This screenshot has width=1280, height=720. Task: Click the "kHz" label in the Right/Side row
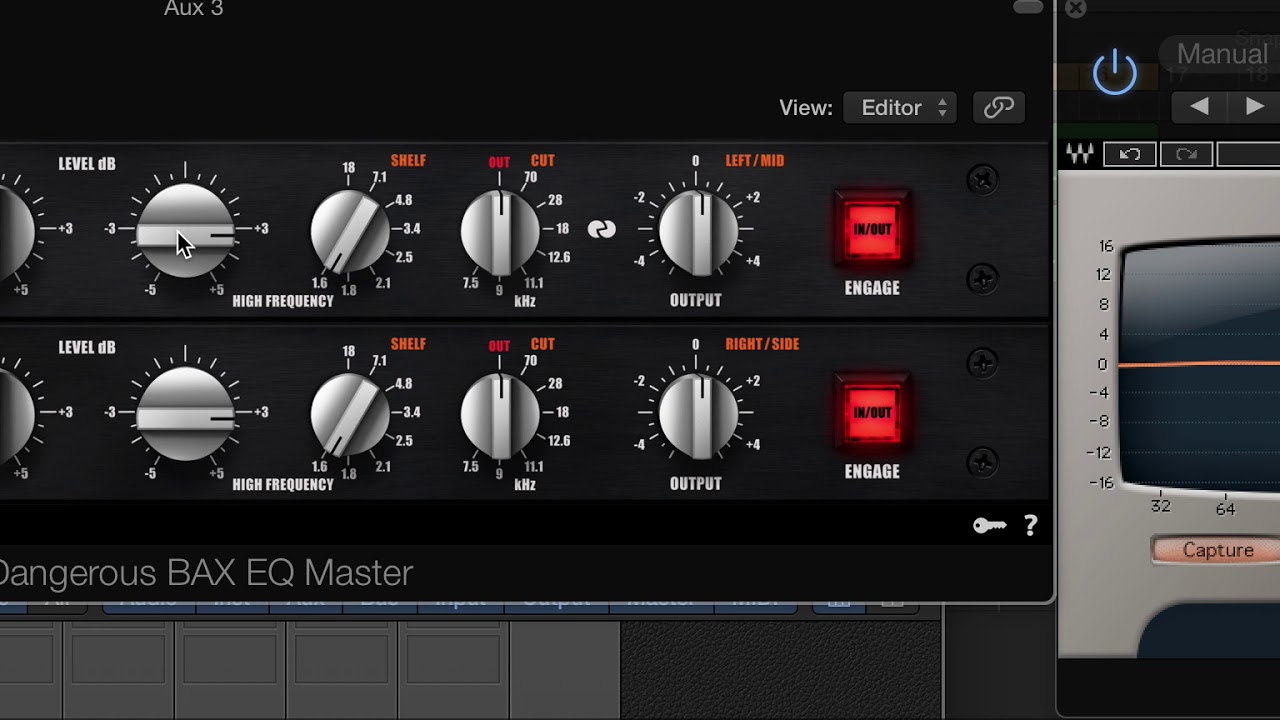tap(525, 485)
